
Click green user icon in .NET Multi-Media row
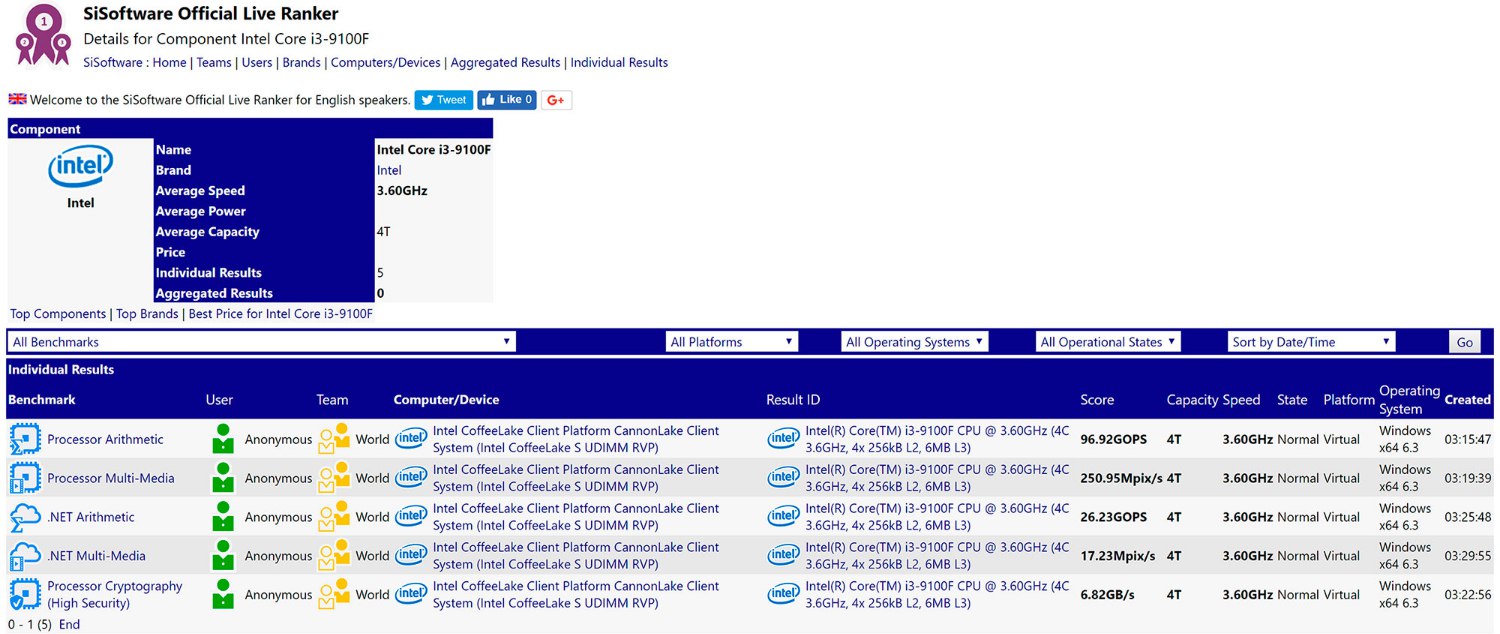(x=223, y=556)
